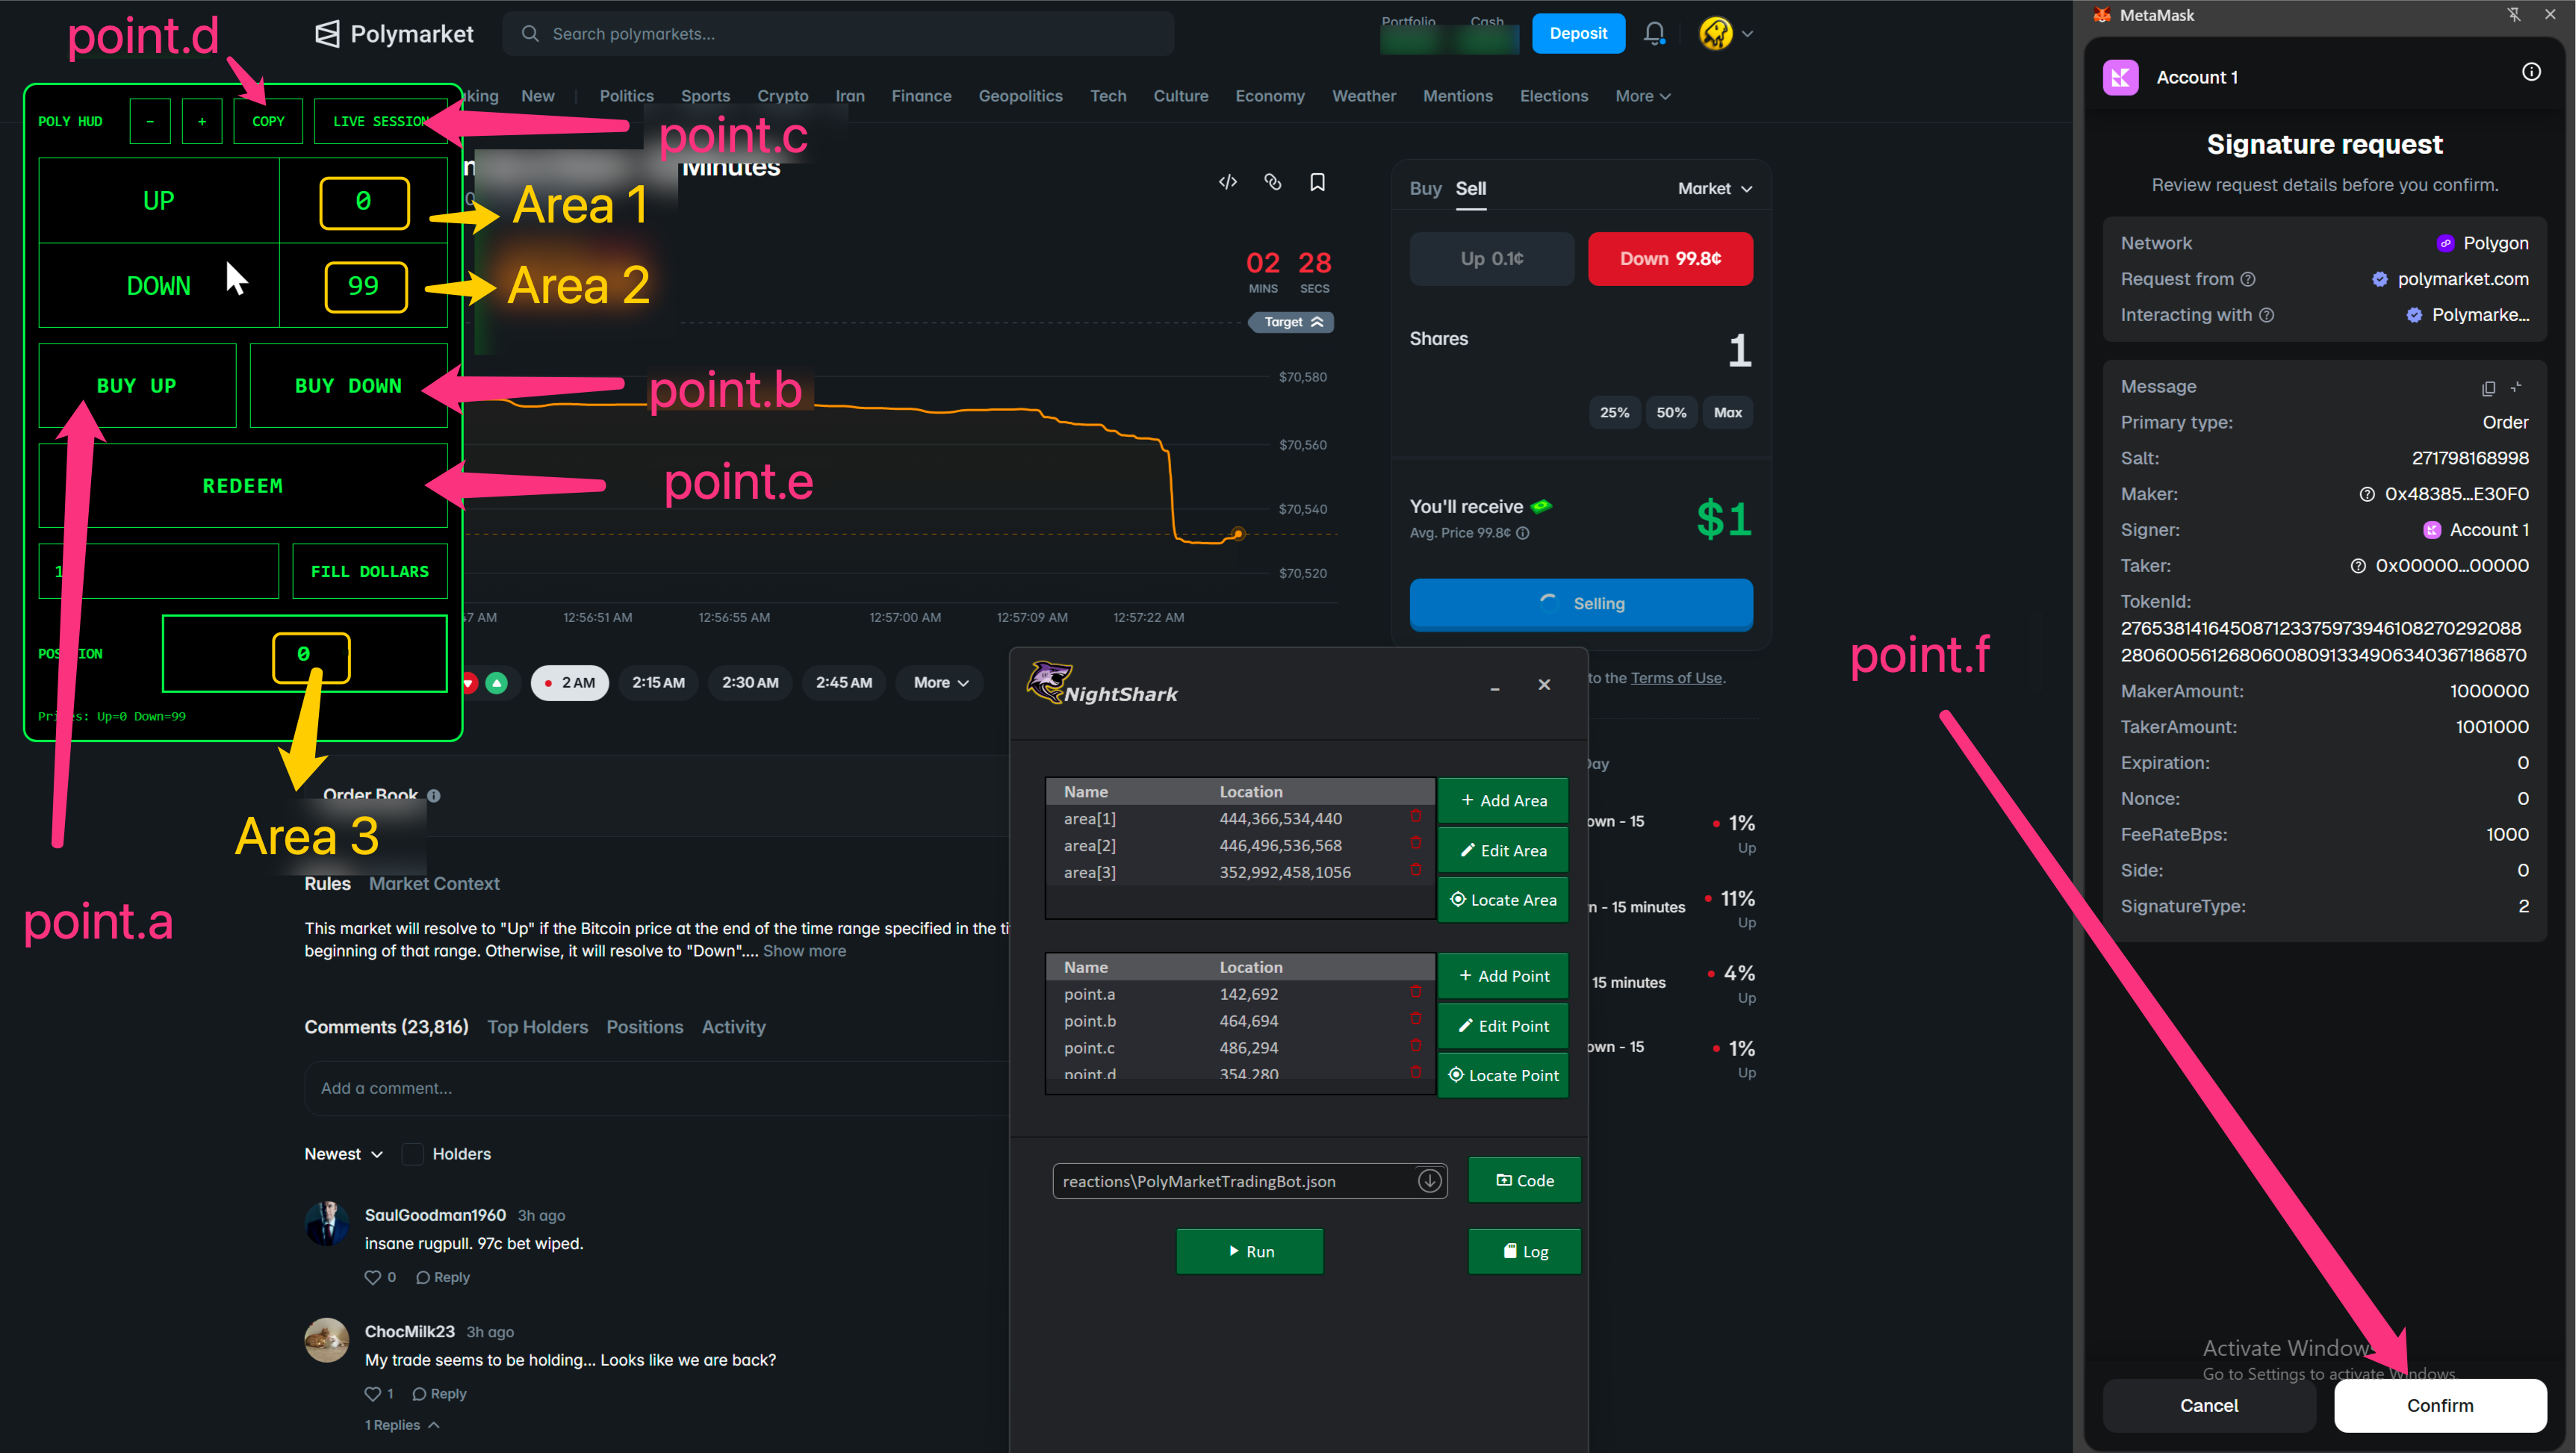Open the Activity tab

pyautogui.click(x=733, y=1027)
